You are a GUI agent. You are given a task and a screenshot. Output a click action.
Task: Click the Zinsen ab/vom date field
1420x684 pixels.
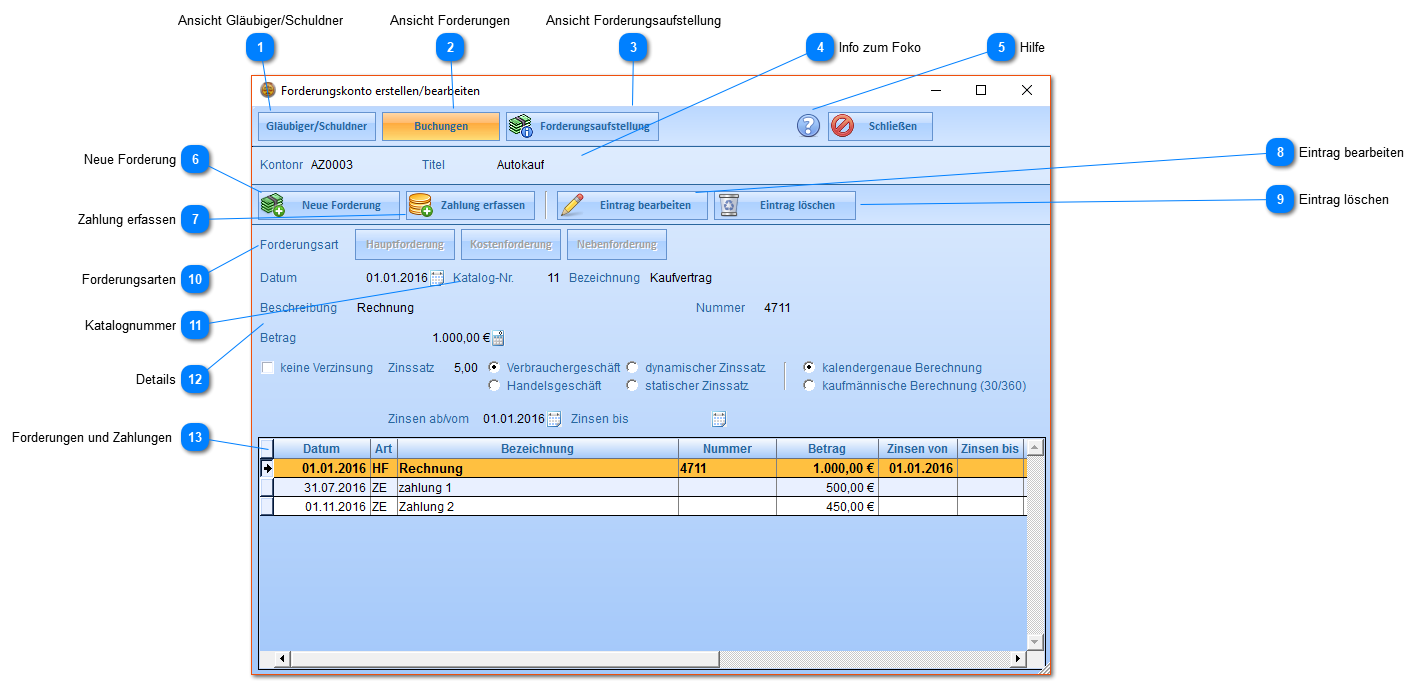pyautogui.click(x=512, y=419)
